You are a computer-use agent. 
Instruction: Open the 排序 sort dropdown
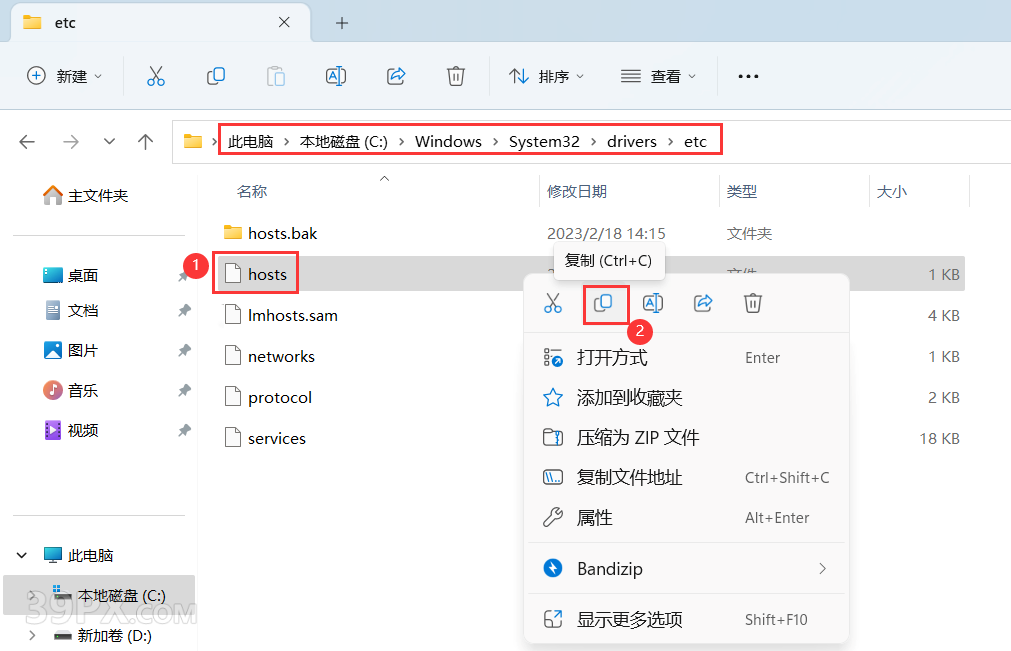(546, 75)
